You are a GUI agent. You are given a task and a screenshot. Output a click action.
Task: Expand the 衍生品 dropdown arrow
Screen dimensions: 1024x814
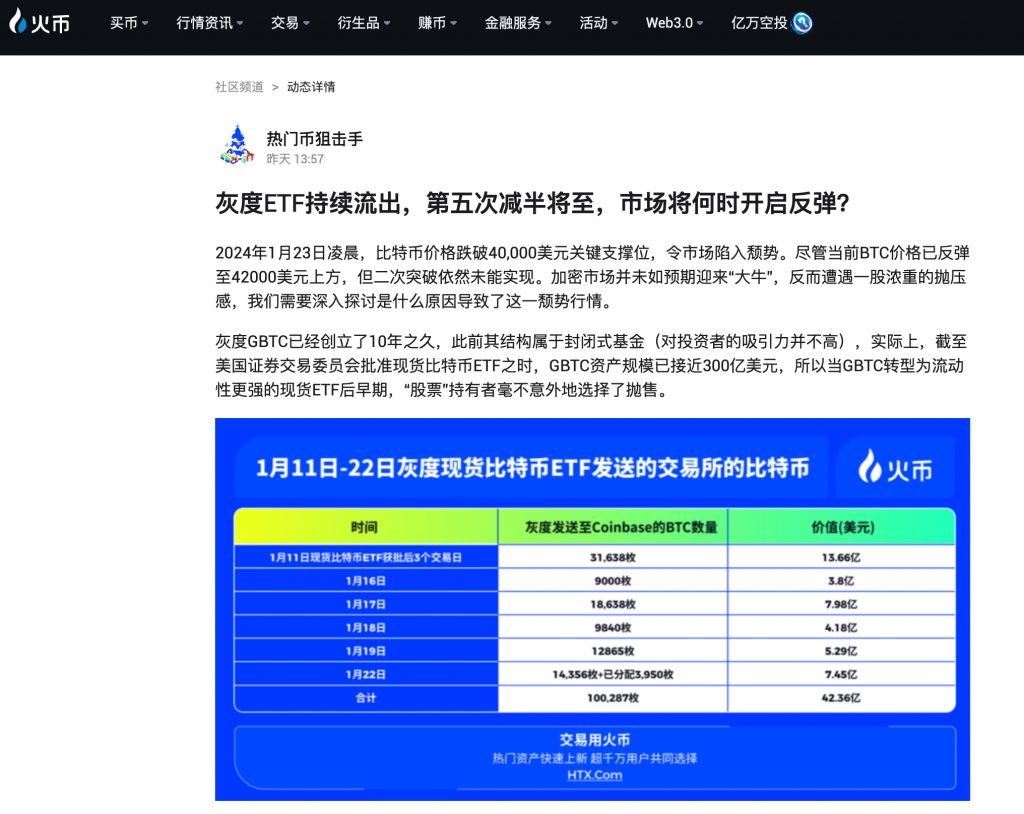(x=387, y=24)
